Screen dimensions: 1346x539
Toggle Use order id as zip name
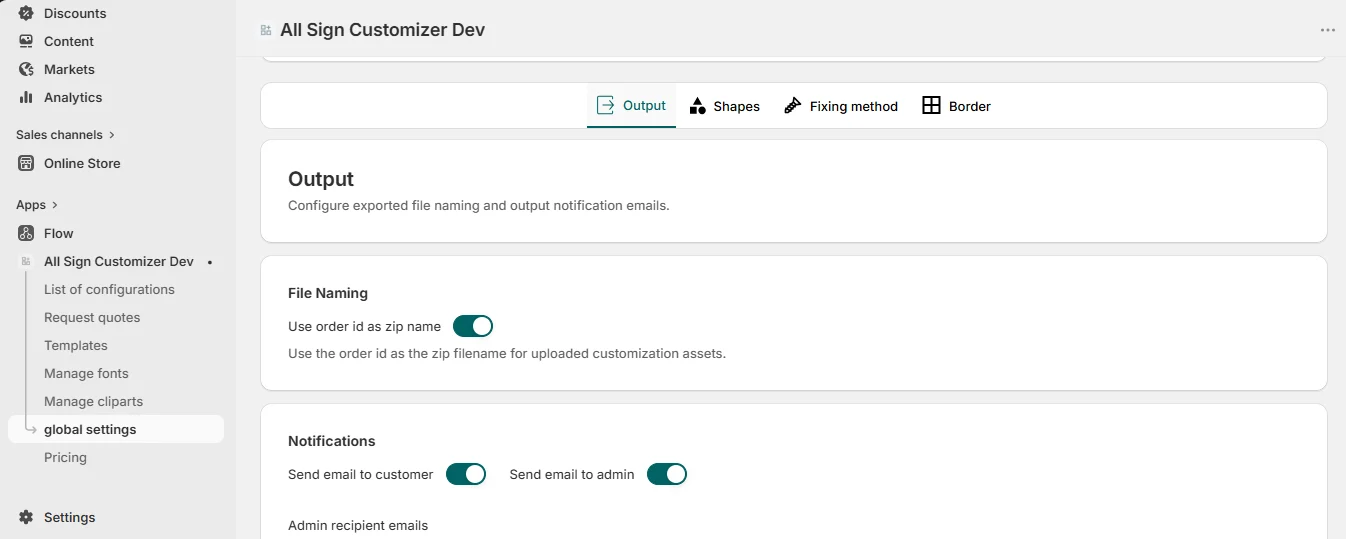click(x=473, y=326)
